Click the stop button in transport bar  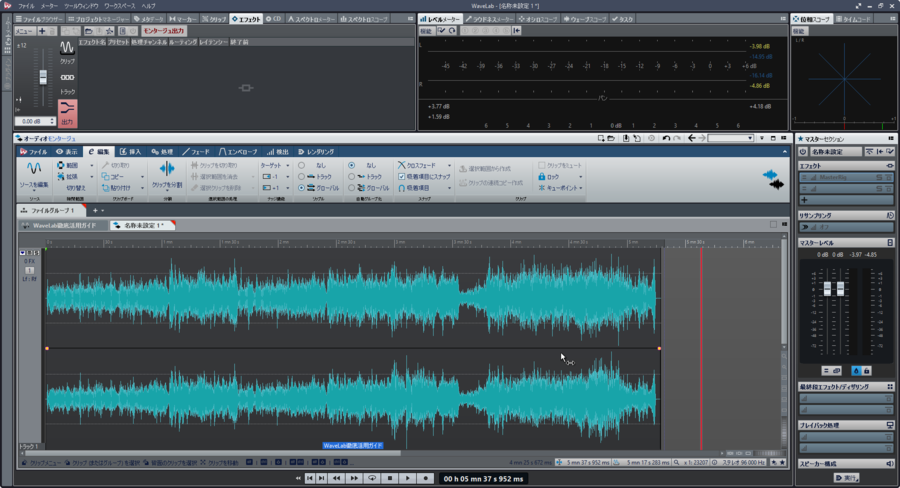pos(390,478)
